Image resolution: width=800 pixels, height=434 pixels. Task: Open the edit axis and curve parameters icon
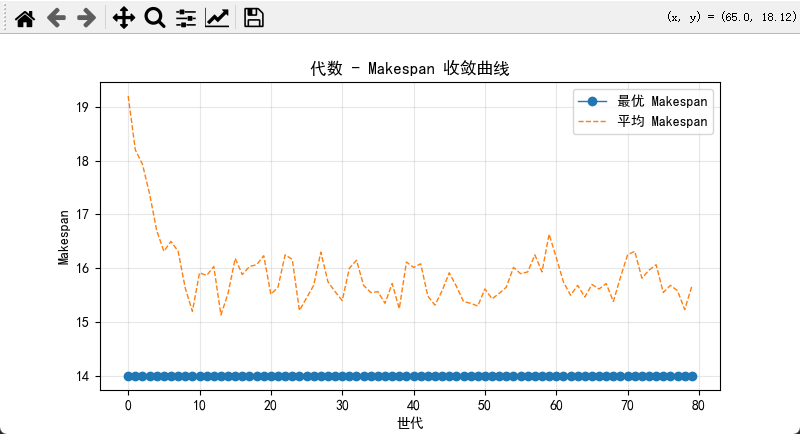[216, 17]
